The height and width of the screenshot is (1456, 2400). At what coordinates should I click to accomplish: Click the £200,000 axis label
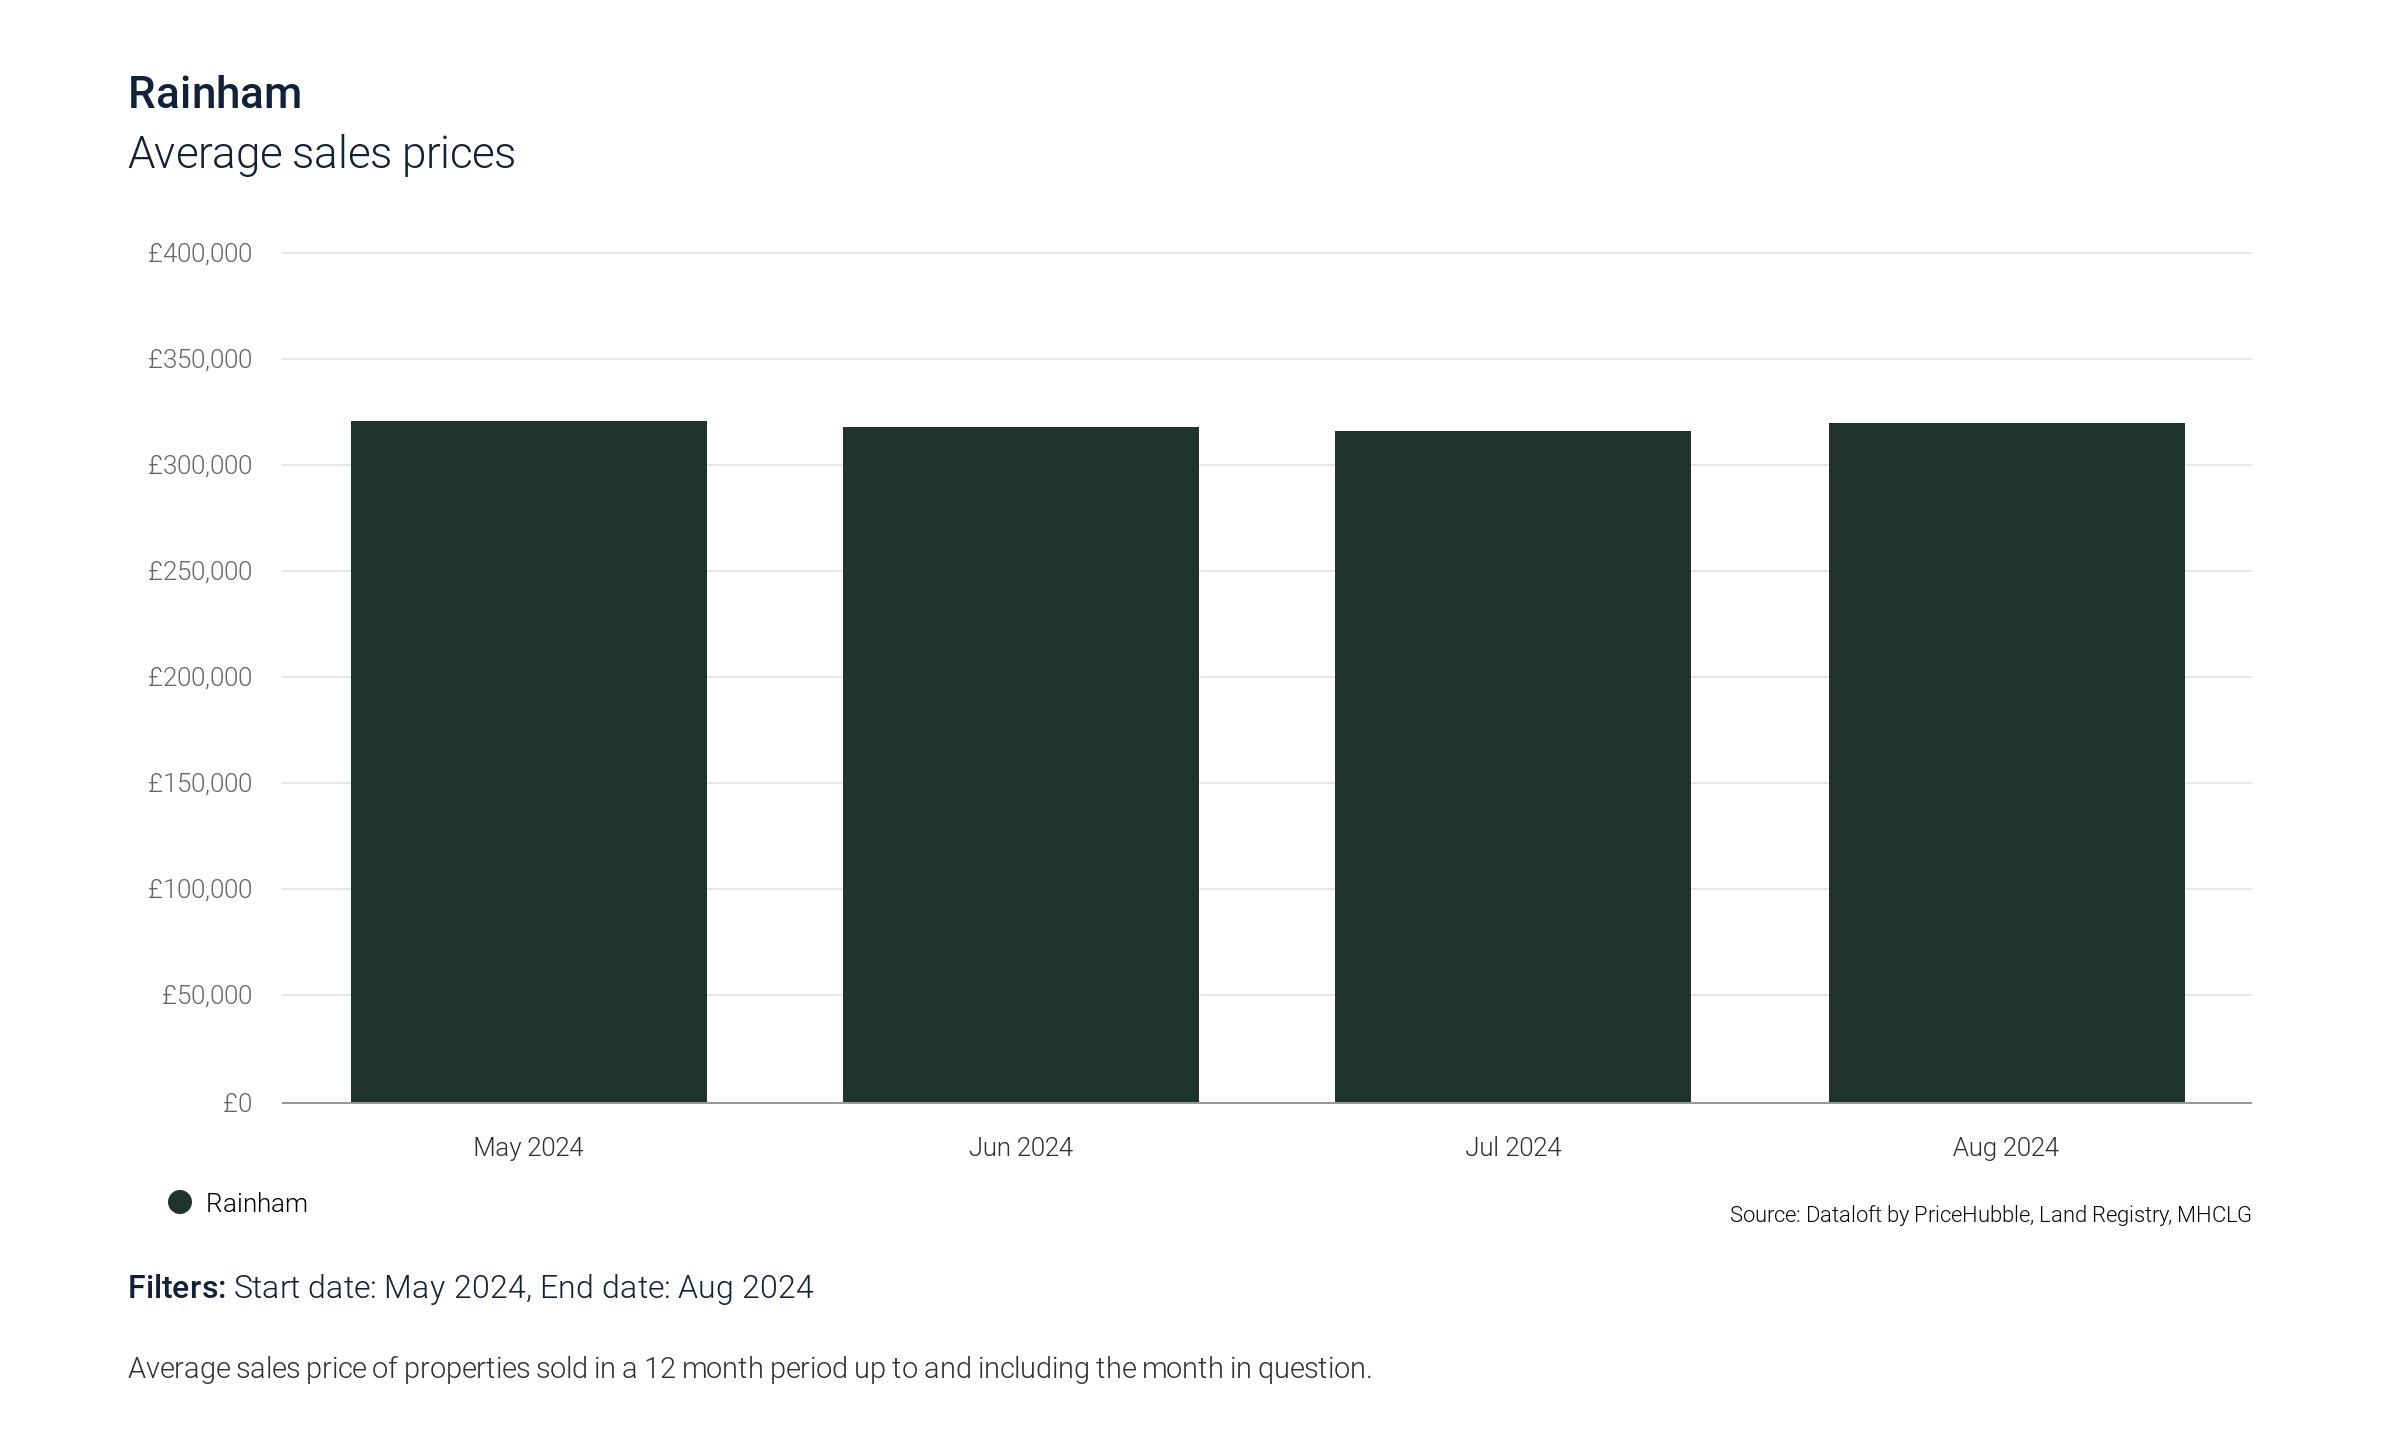[200, 677]
